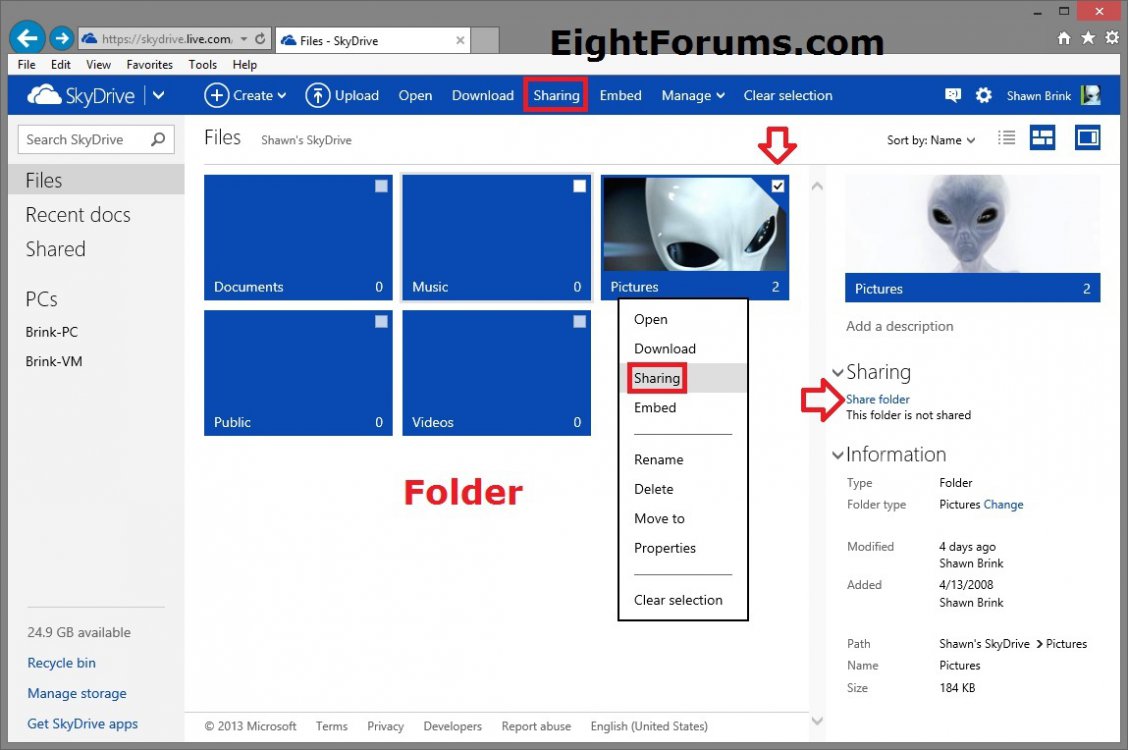Screen dimensions: 1128x750
Task: Choose Move to from the context menu
Action: 683,518
